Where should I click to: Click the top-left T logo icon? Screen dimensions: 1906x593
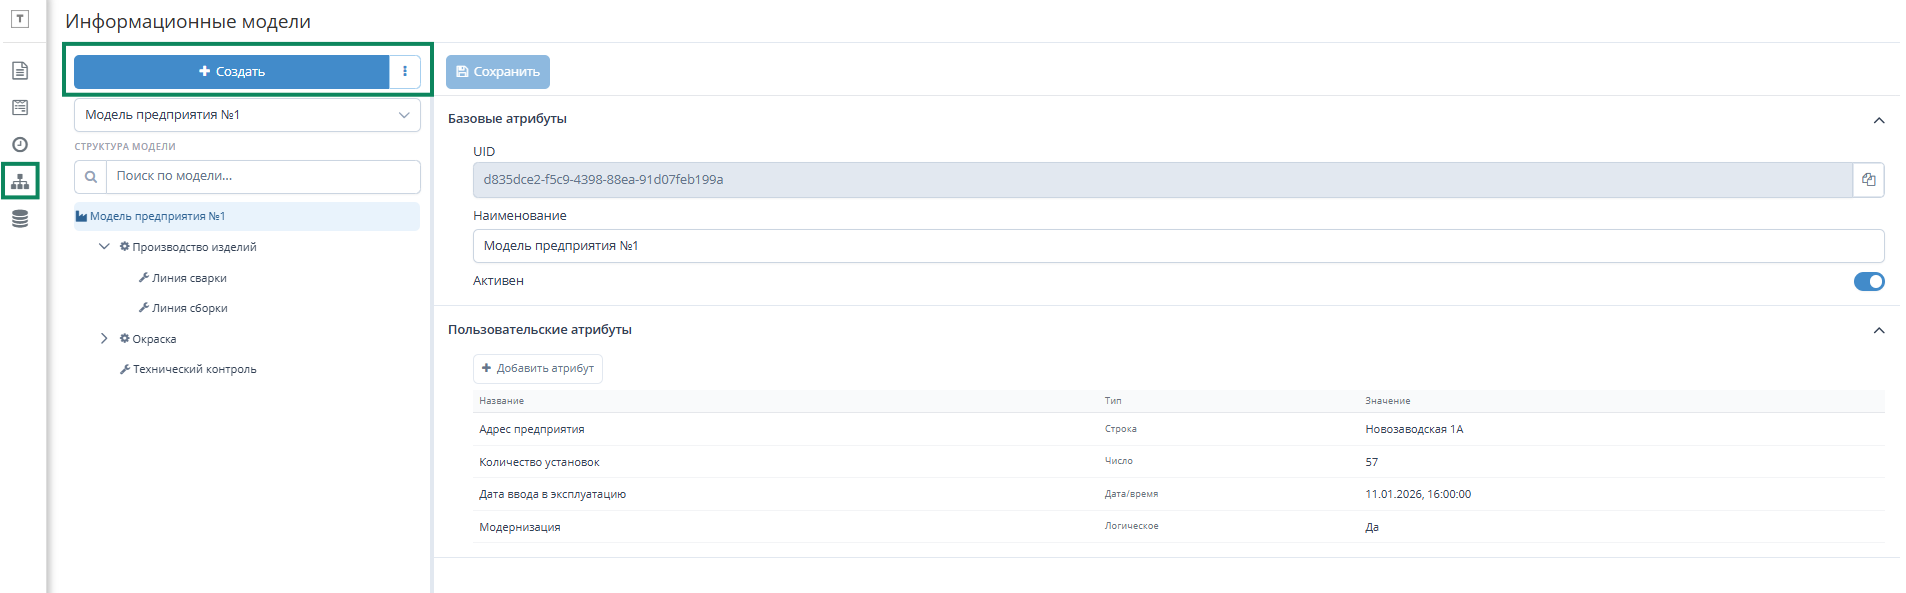click(x=20, y=19)
